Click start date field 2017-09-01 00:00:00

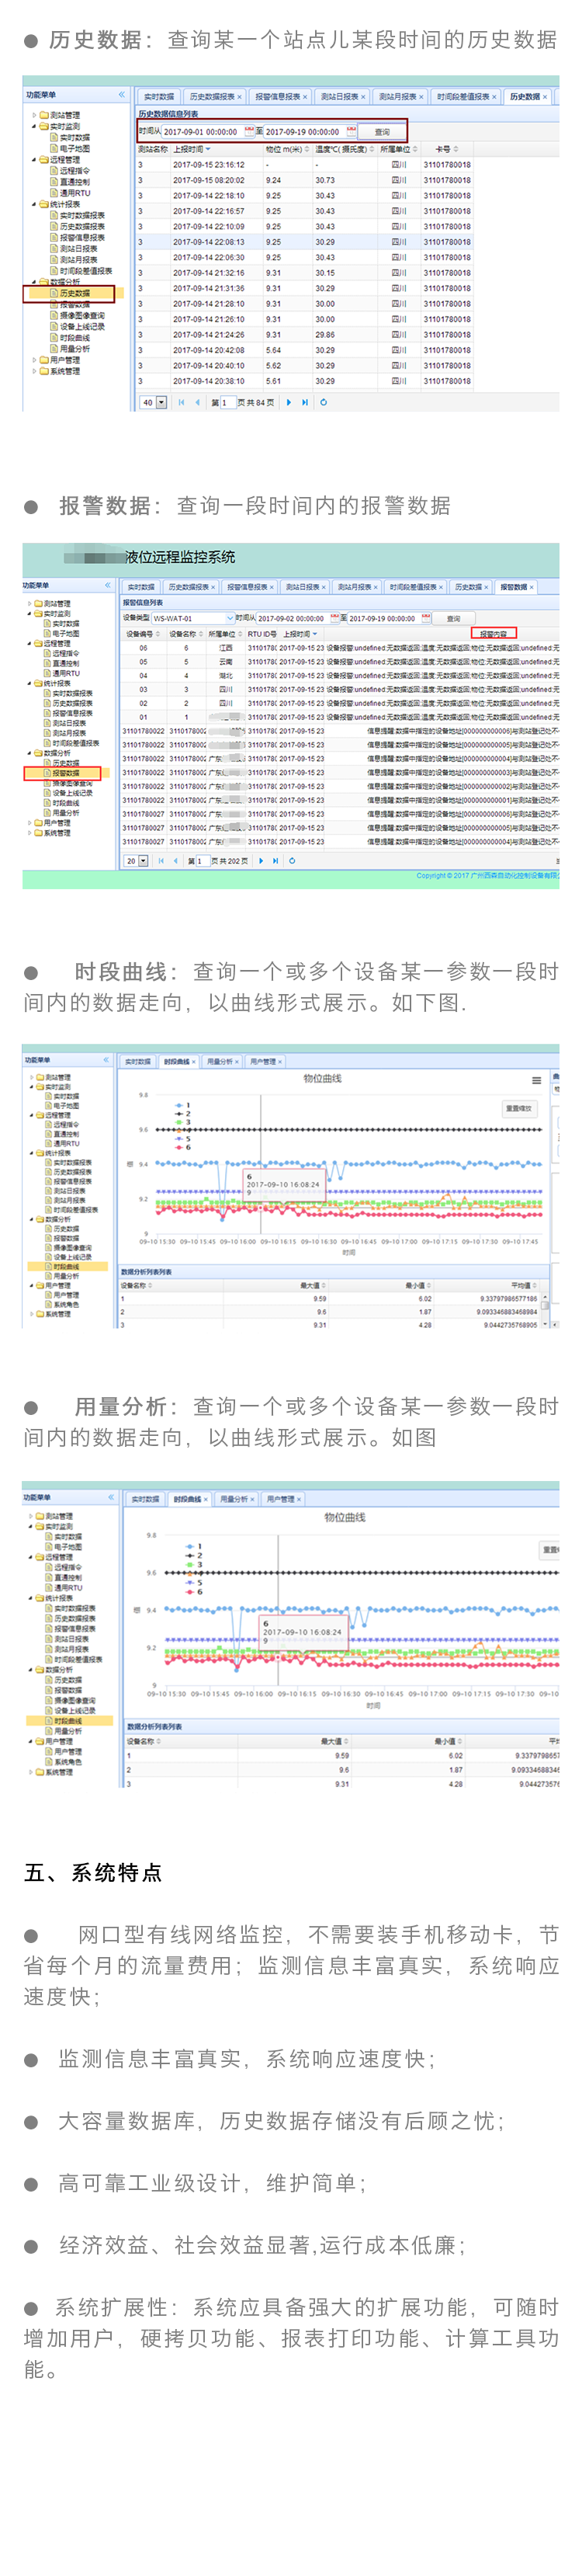click(x=204, y=131)
